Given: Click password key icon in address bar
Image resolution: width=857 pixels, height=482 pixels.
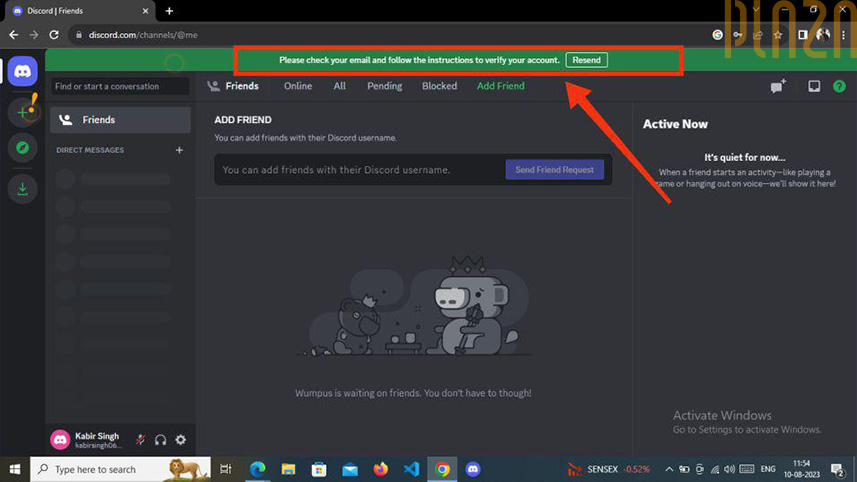Looking at the screenshot, I should (x=737, y=35).
